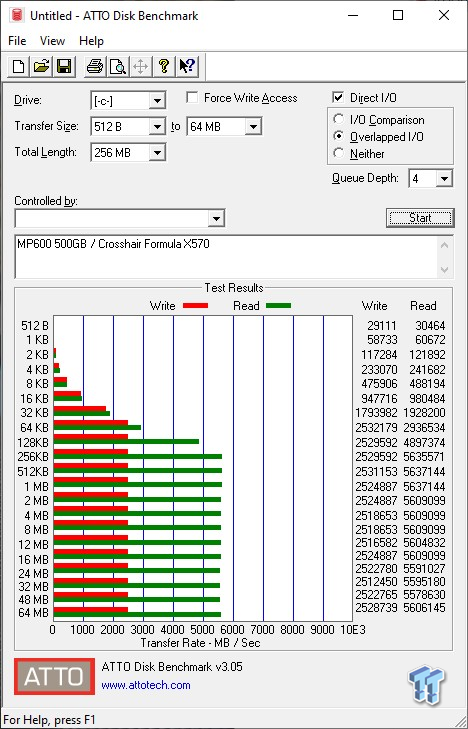Print results using the printer icon

click(95, 66)
